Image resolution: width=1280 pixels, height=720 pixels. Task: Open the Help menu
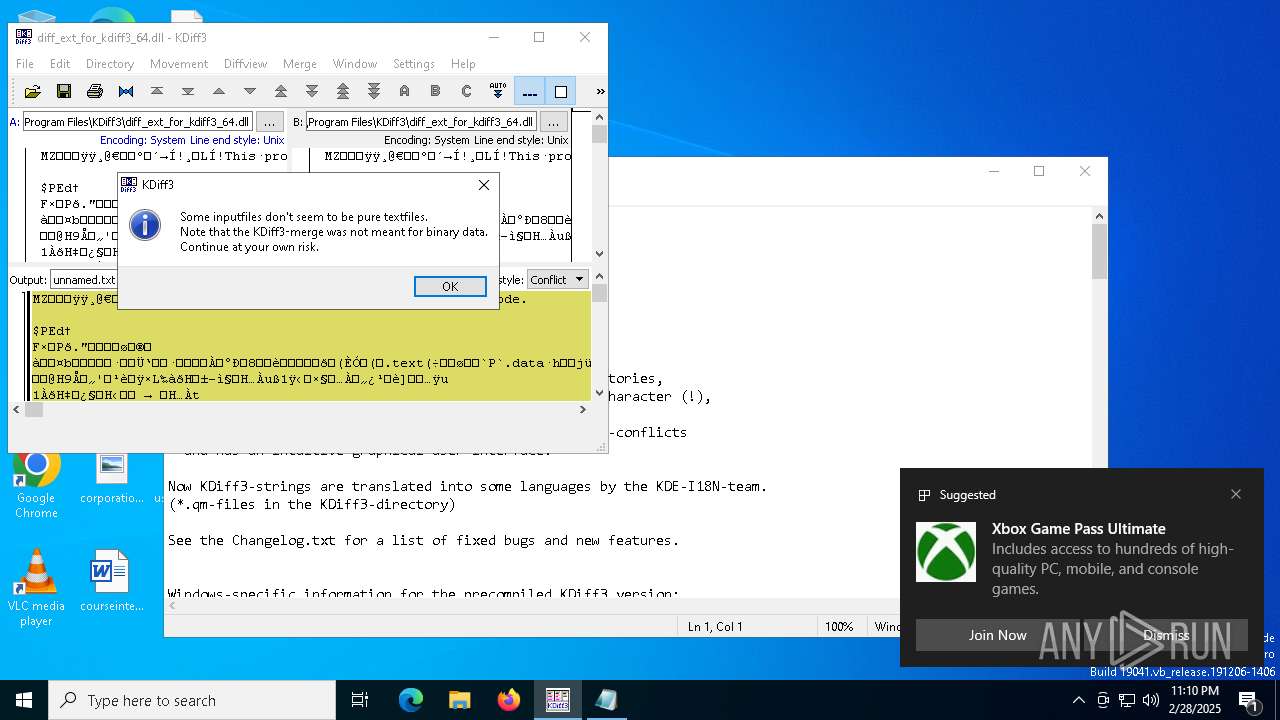coord(463,63)
